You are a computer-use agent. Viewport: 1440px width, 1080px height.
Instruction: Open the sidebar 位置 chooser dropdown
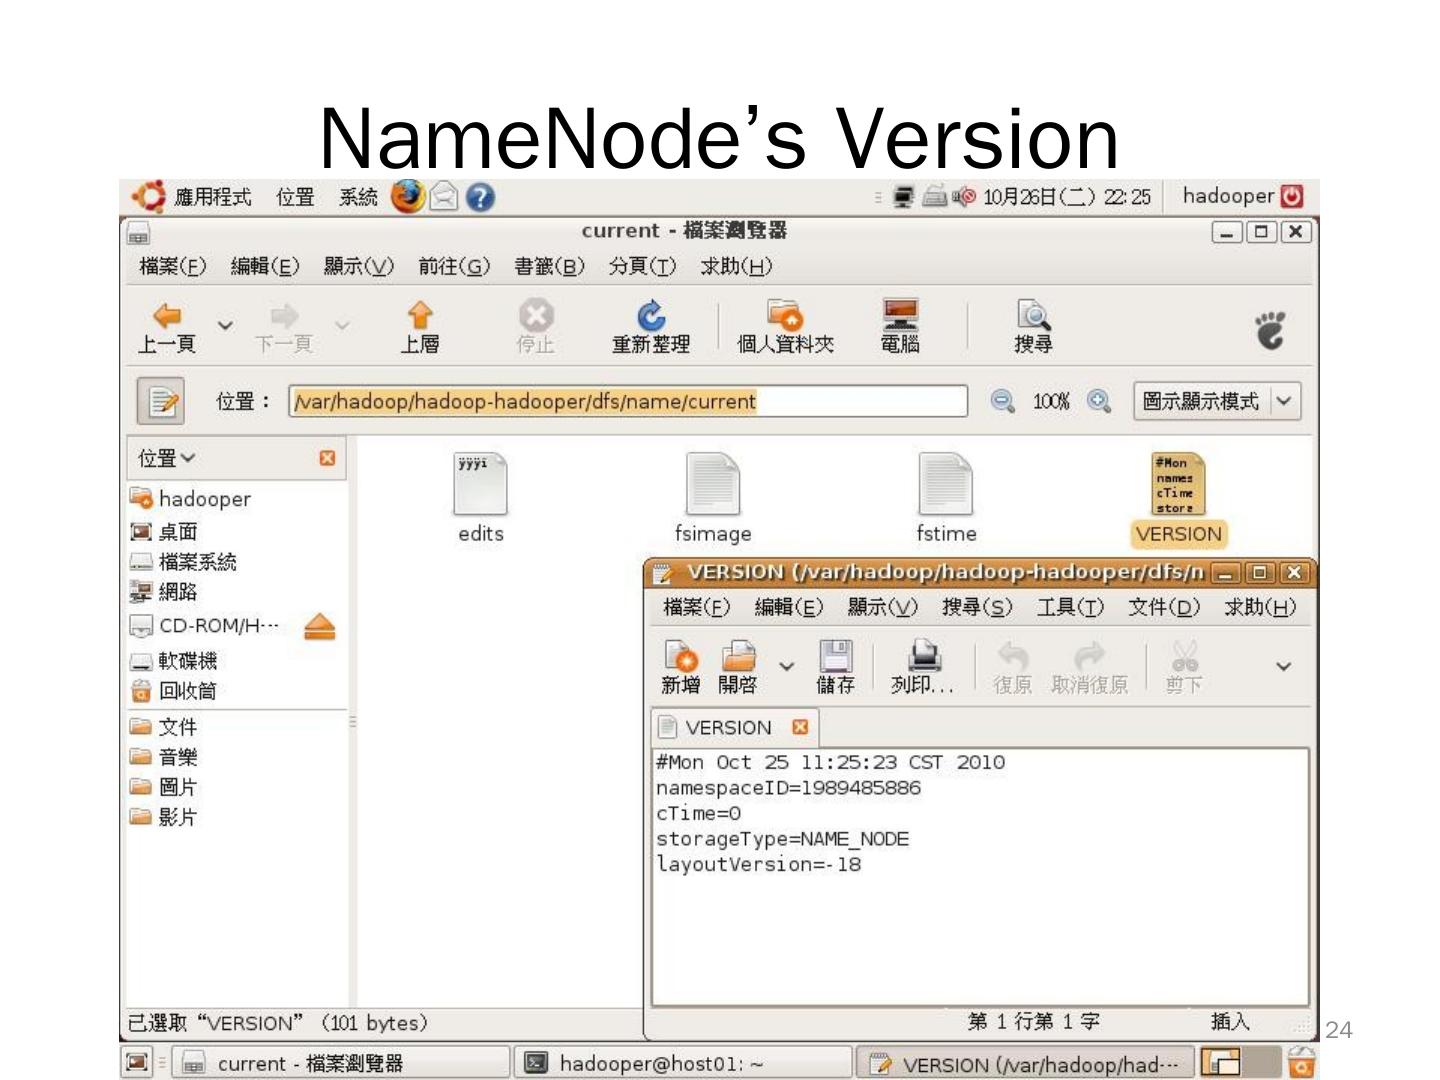point(167,458)
